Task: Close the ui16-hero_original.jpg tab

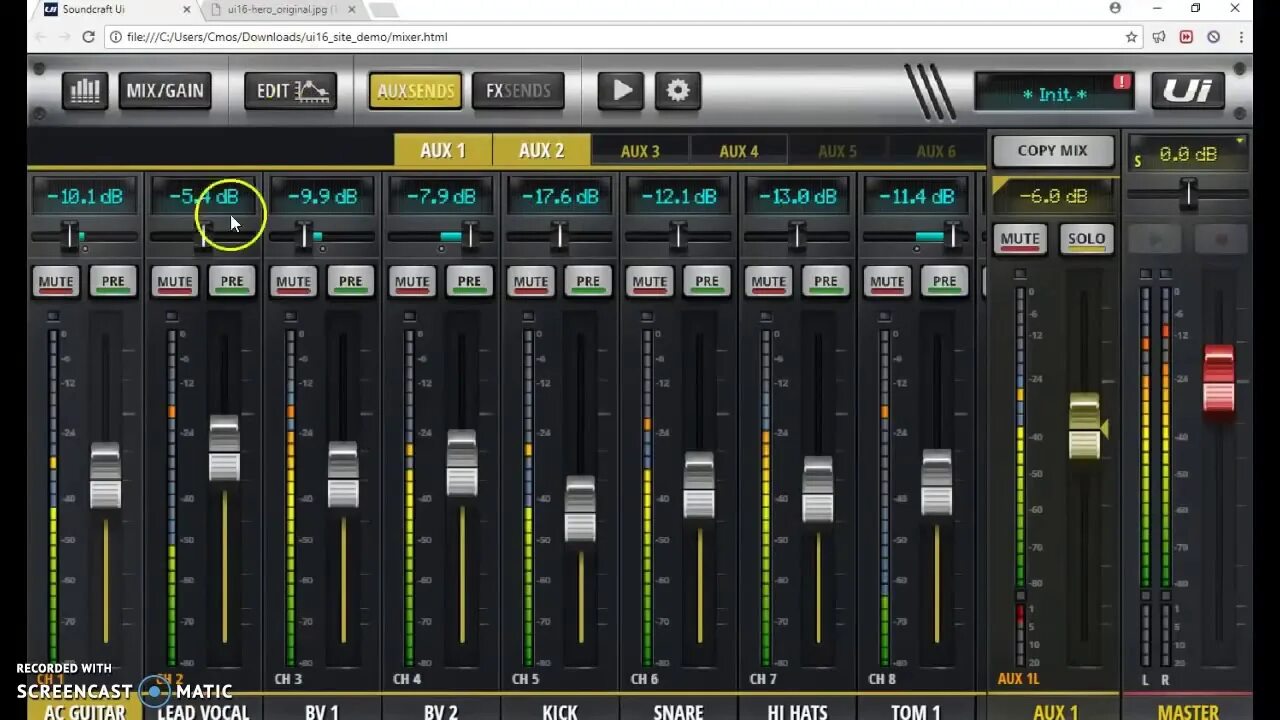Action: (351, 9)
